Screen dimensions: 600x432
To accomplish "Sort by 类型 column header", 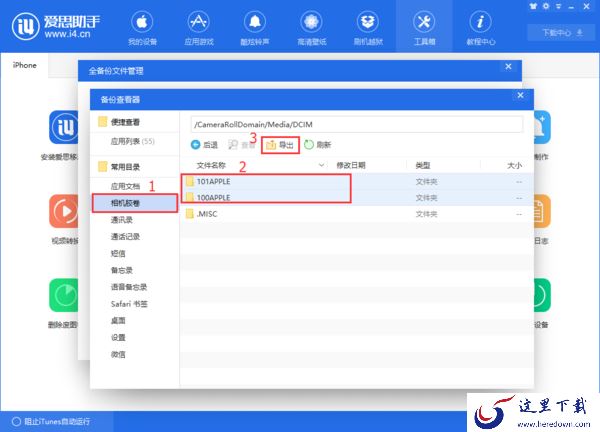I will point(423,165).
